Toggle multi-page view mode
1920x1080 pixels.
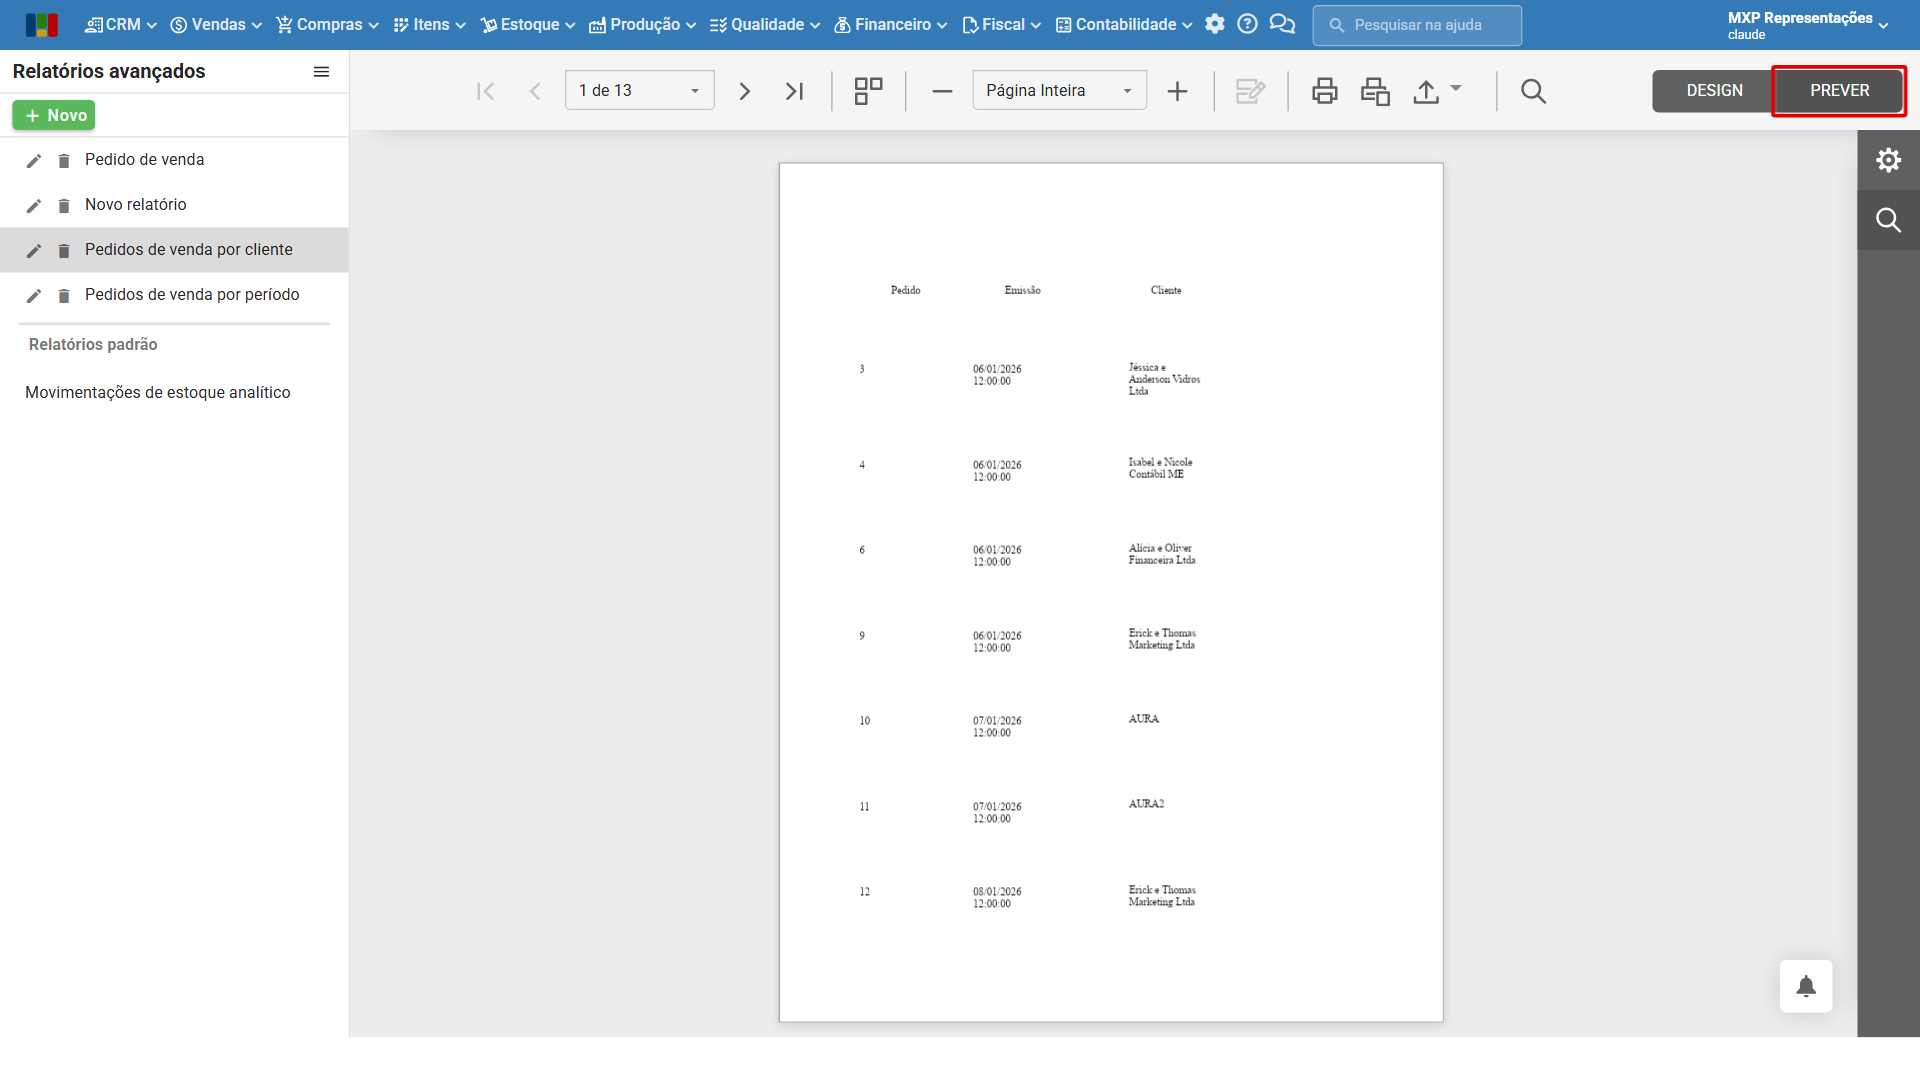click(x=868, y=91)
